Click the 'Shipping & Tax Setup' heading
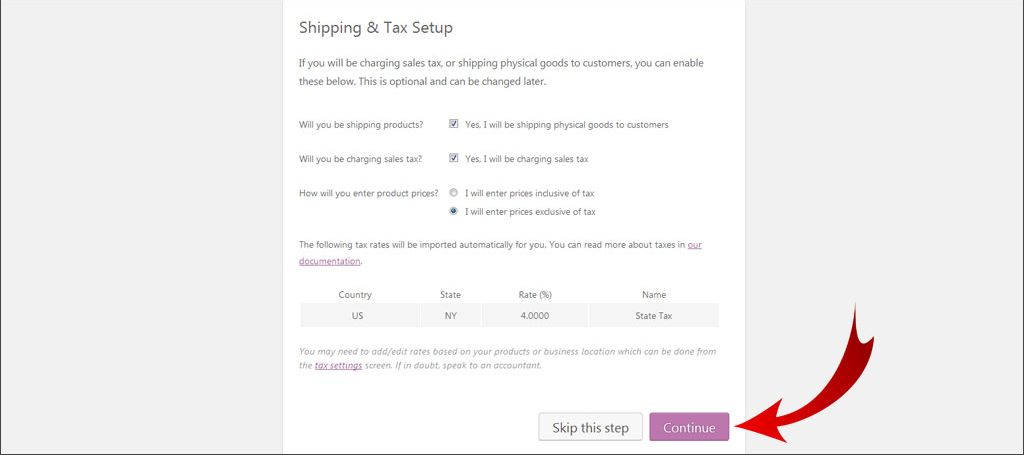Viewport: 1024px width, 455px height. 375,28
